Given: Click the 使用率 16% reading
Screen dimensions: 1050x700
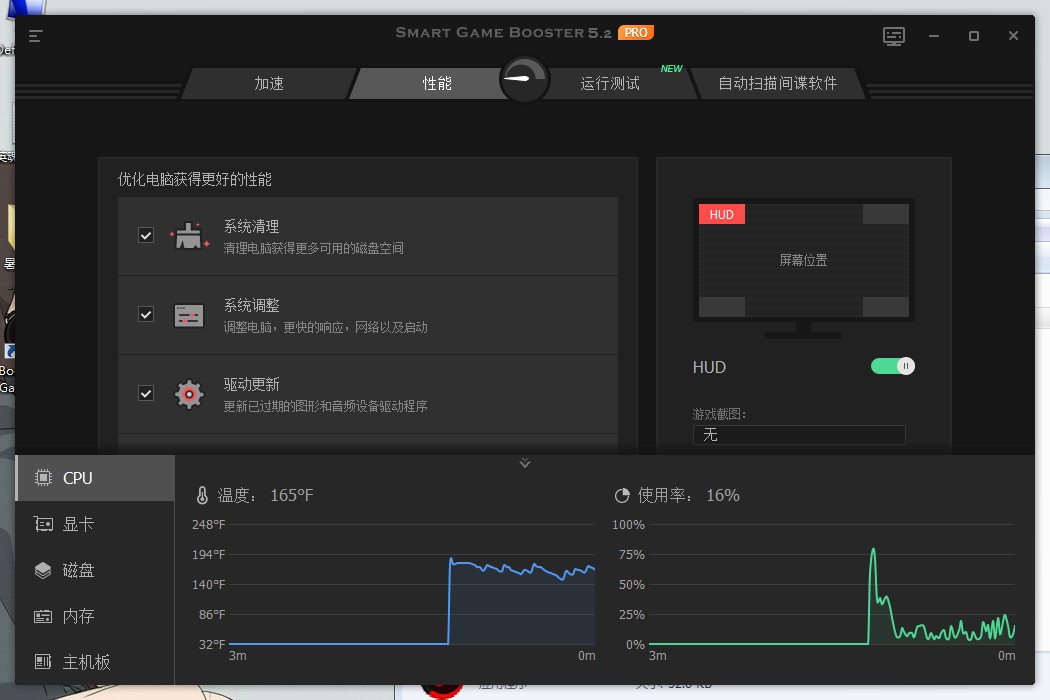Looking at the screenshot, I should (x=688, y=495).
